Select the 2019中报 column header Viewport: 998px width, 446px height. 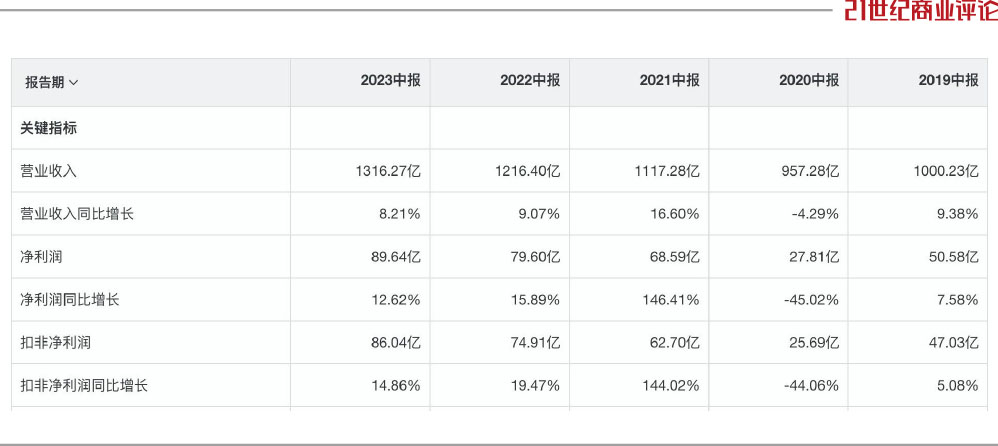pyautogui.click(x=948, y=80)
